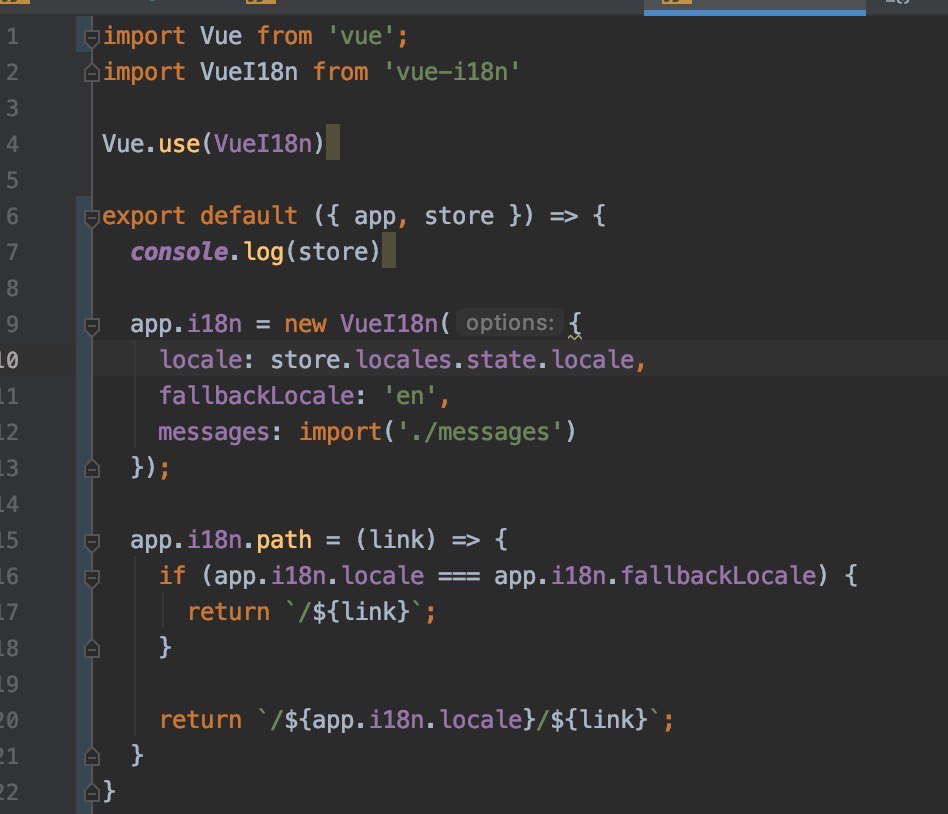Click the 'vue-i18n' string on line 2
The width and height of the screenshot is (948, 814).
tap(452, 72)
